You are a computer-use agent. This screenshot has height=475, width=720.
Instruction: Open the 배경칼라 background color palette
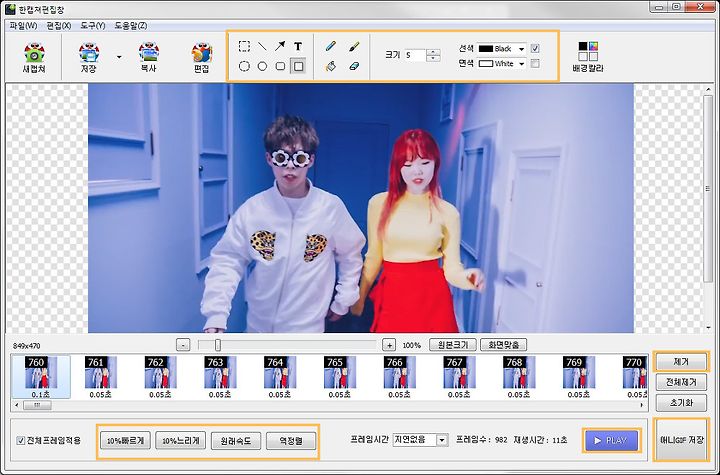pos(588,57)
